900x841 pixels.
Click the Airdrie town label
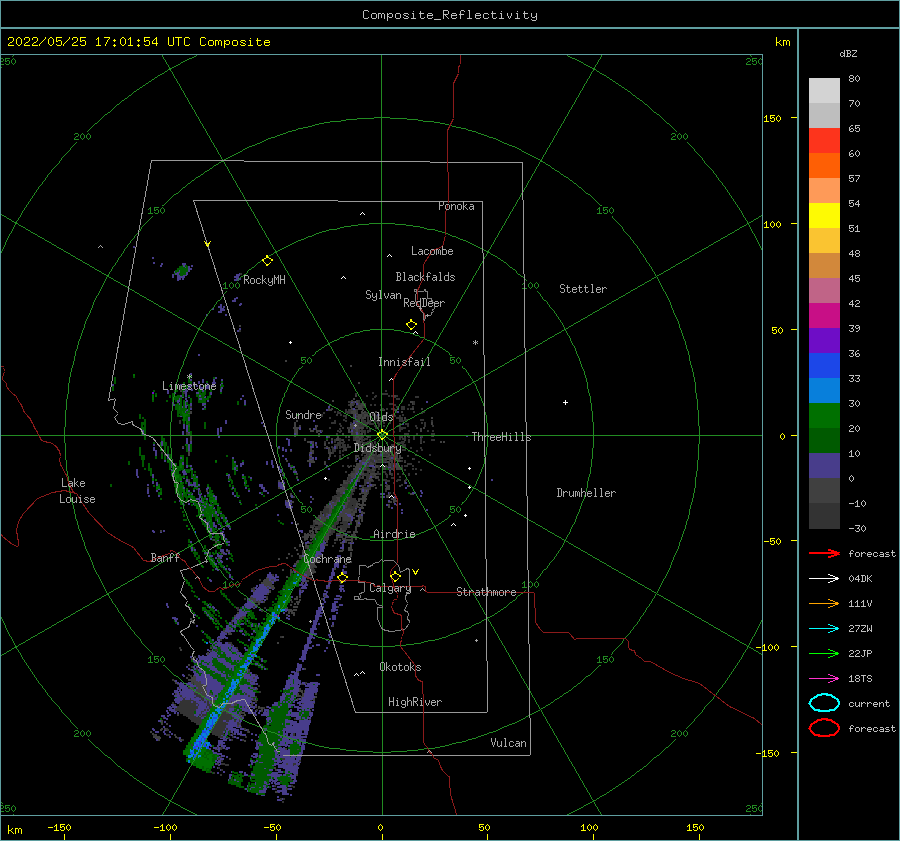[394, 534]
